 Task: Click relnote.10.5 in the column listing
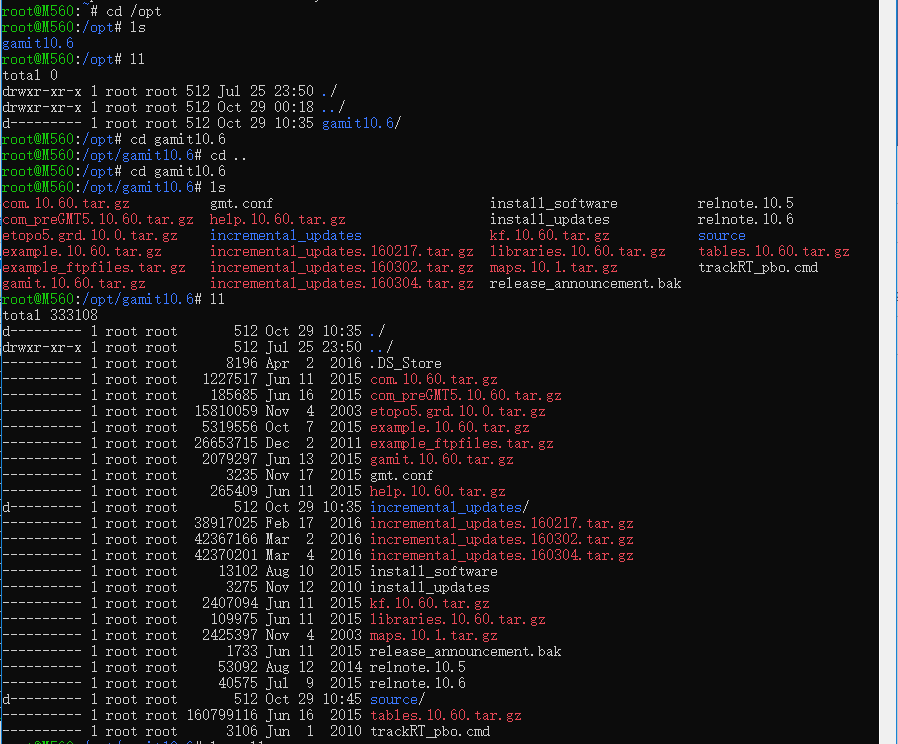coord(745,204)
